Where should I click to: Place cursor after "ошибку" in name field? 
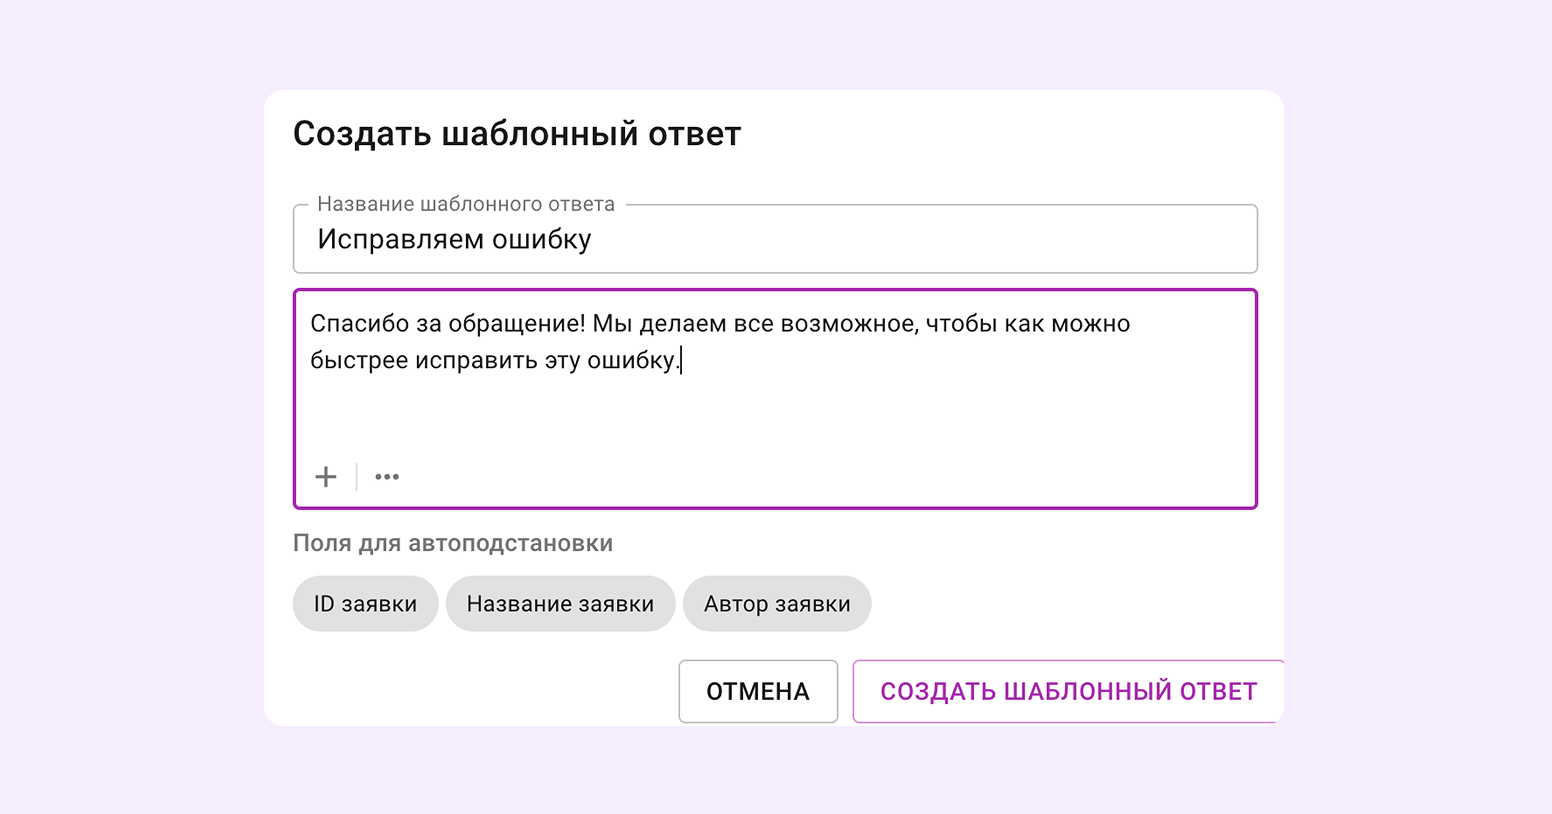pyautogui.click(x=593, y=240)
